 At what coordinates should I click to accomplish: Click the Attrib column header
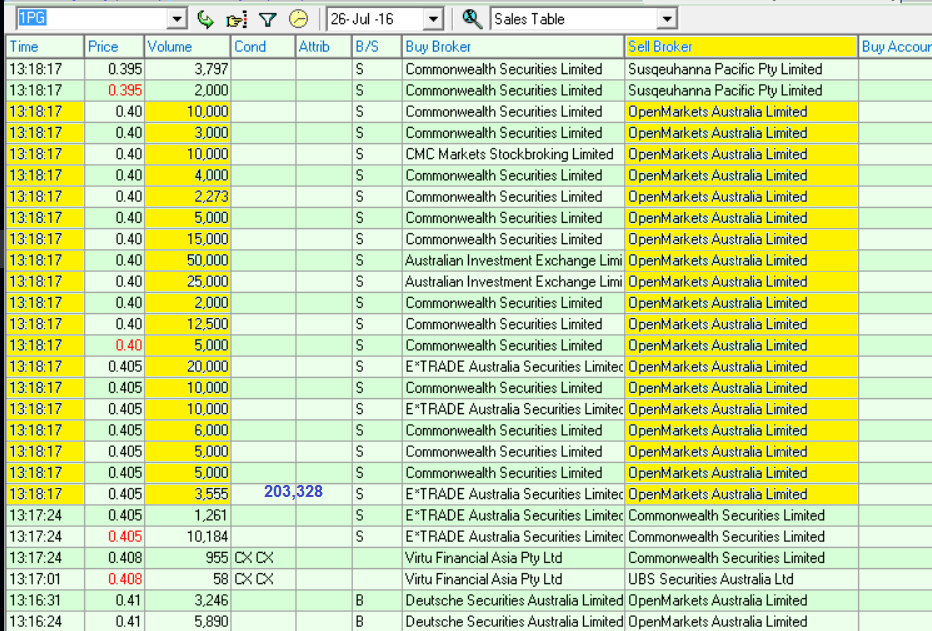point(323,47)
